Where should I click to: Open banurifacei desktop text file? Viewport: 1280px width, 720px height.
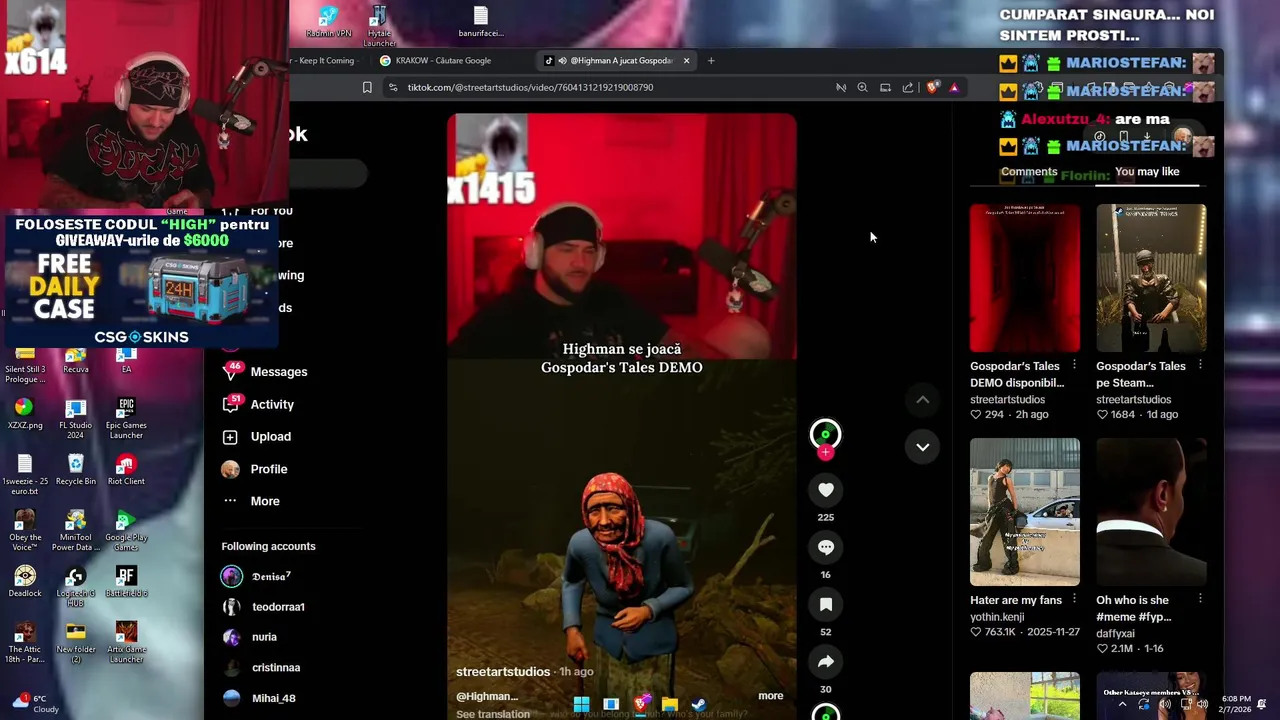(x=481, y=22)
